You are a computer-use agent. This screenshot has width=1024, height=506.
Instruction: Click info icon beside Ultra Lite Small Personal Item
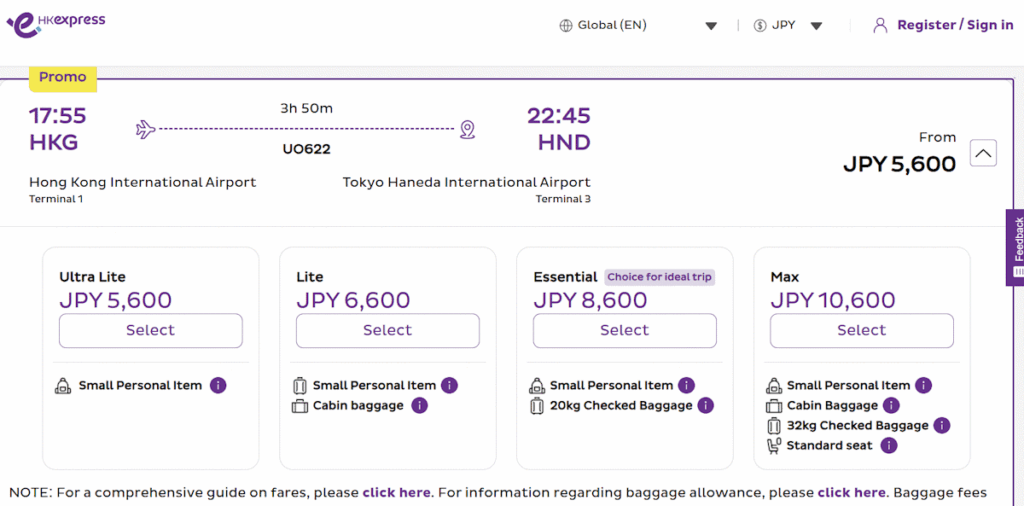(x=218, y=385)
